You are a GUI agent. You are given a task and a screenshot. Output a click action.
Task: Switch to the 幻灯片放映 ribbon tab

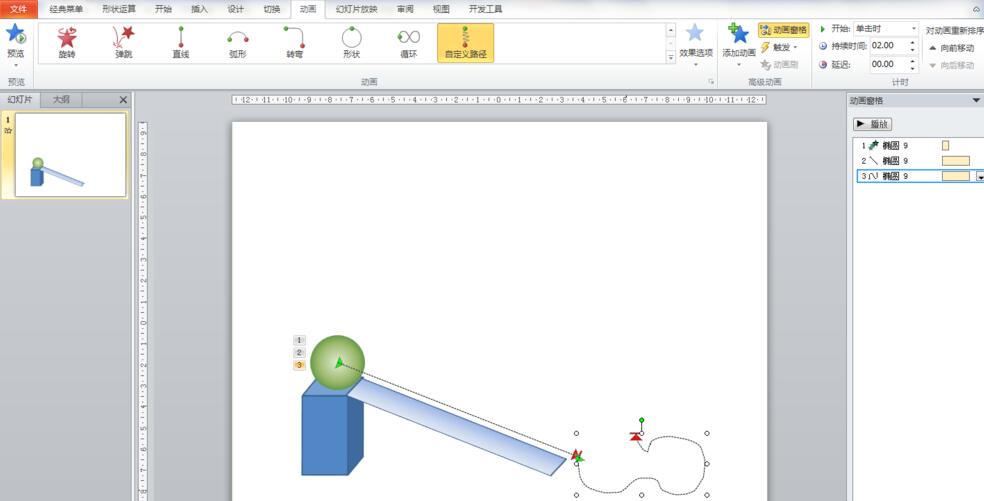click(x=357, y=9)
